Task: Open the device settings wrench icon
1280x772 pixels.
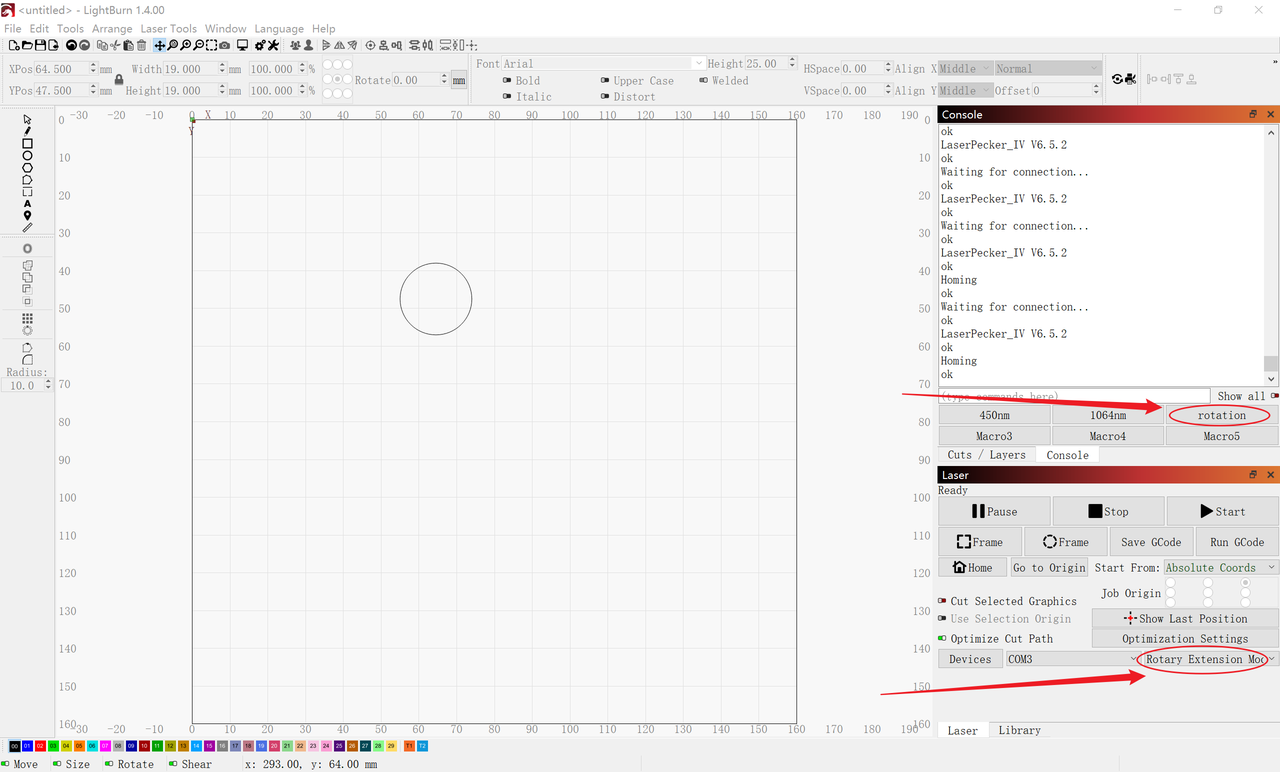Action: pos(273,45)
